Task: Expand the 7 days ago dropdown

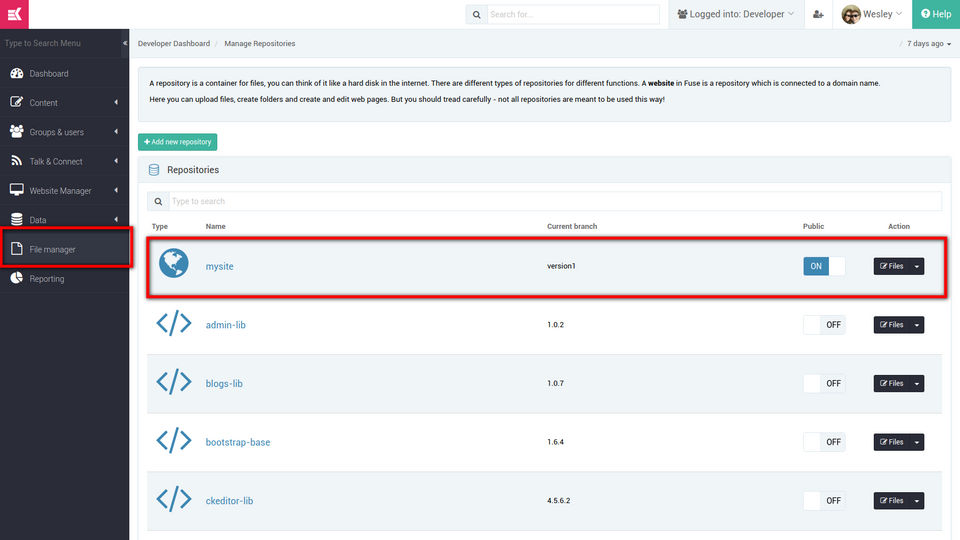Action: tap(929, 43)
